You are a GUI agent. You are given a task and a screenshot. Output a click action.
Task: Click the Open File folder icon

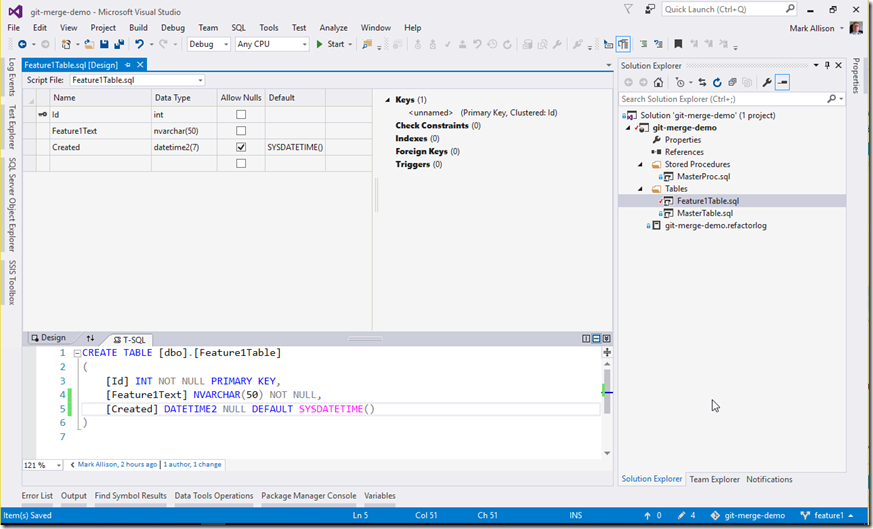(89, 44)
